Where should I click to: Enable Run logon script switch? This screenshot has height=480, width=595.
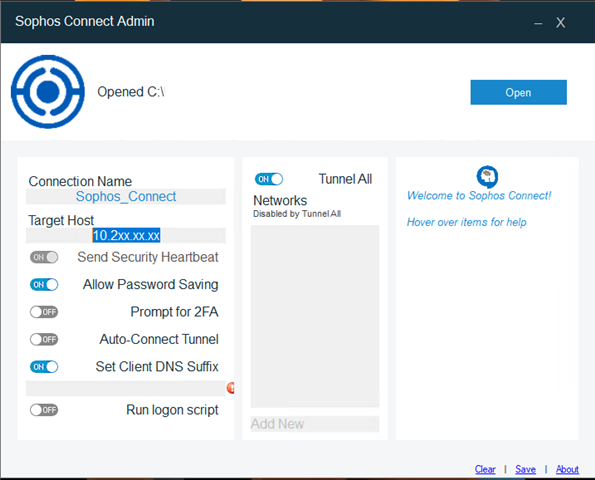pos(44,410)
